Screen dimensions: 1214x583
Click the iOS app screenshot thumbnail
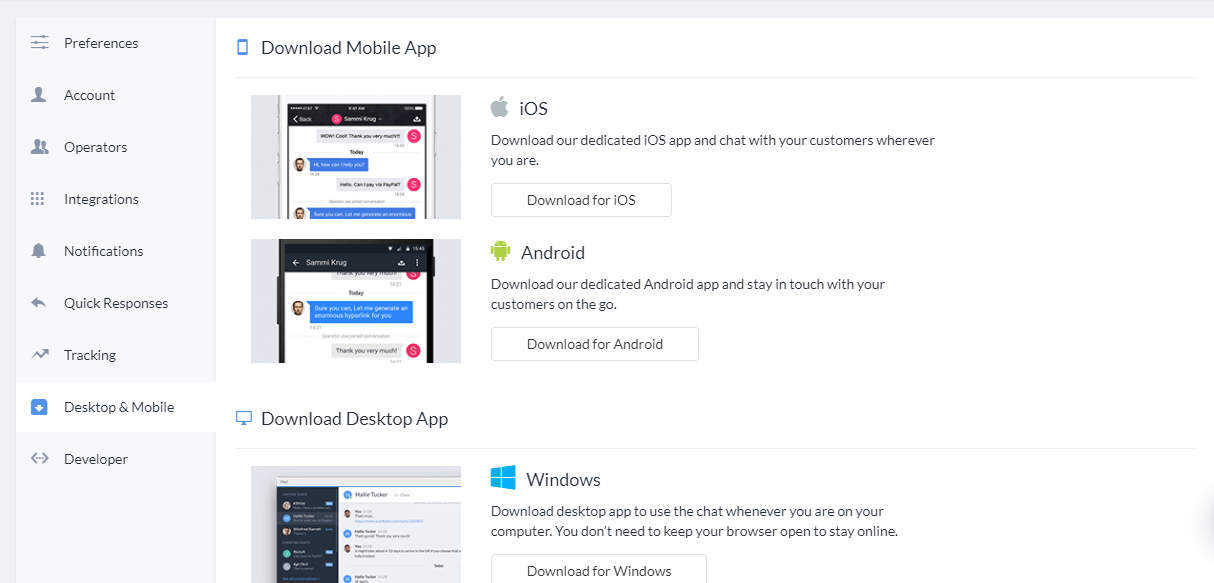point(356,157)
